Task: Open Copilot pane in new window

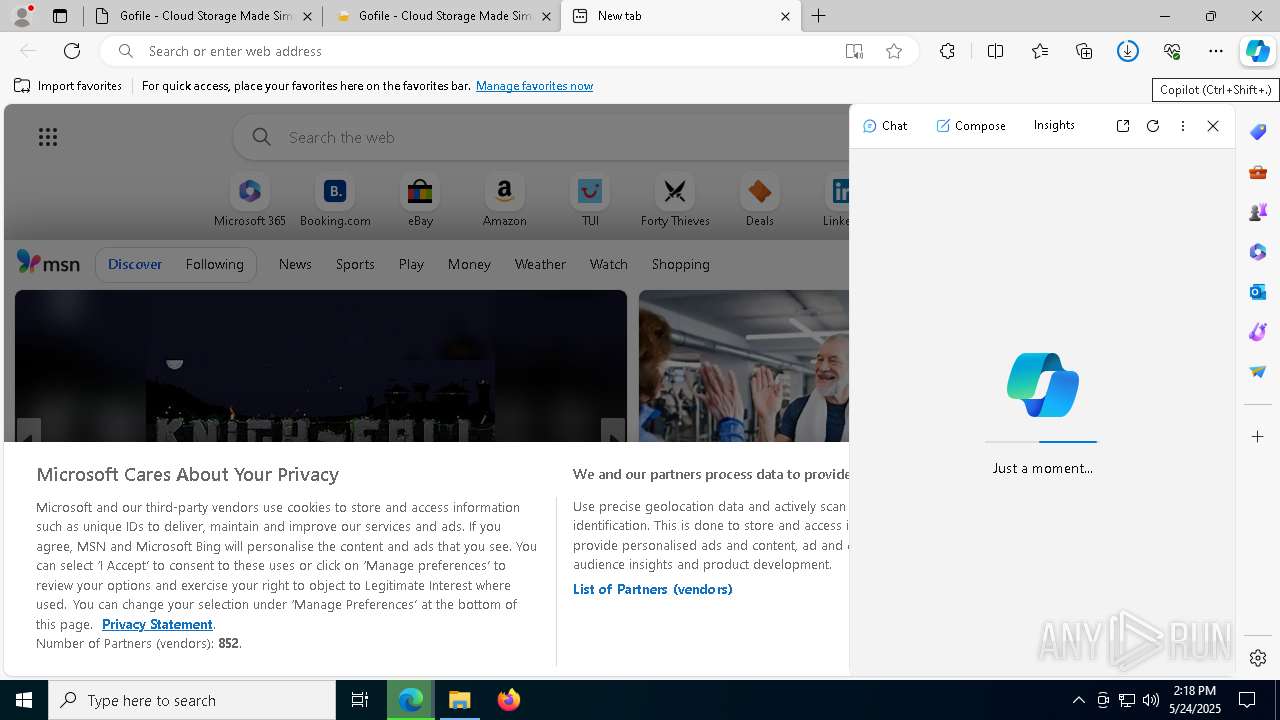Action: [x=1123, y=126]
